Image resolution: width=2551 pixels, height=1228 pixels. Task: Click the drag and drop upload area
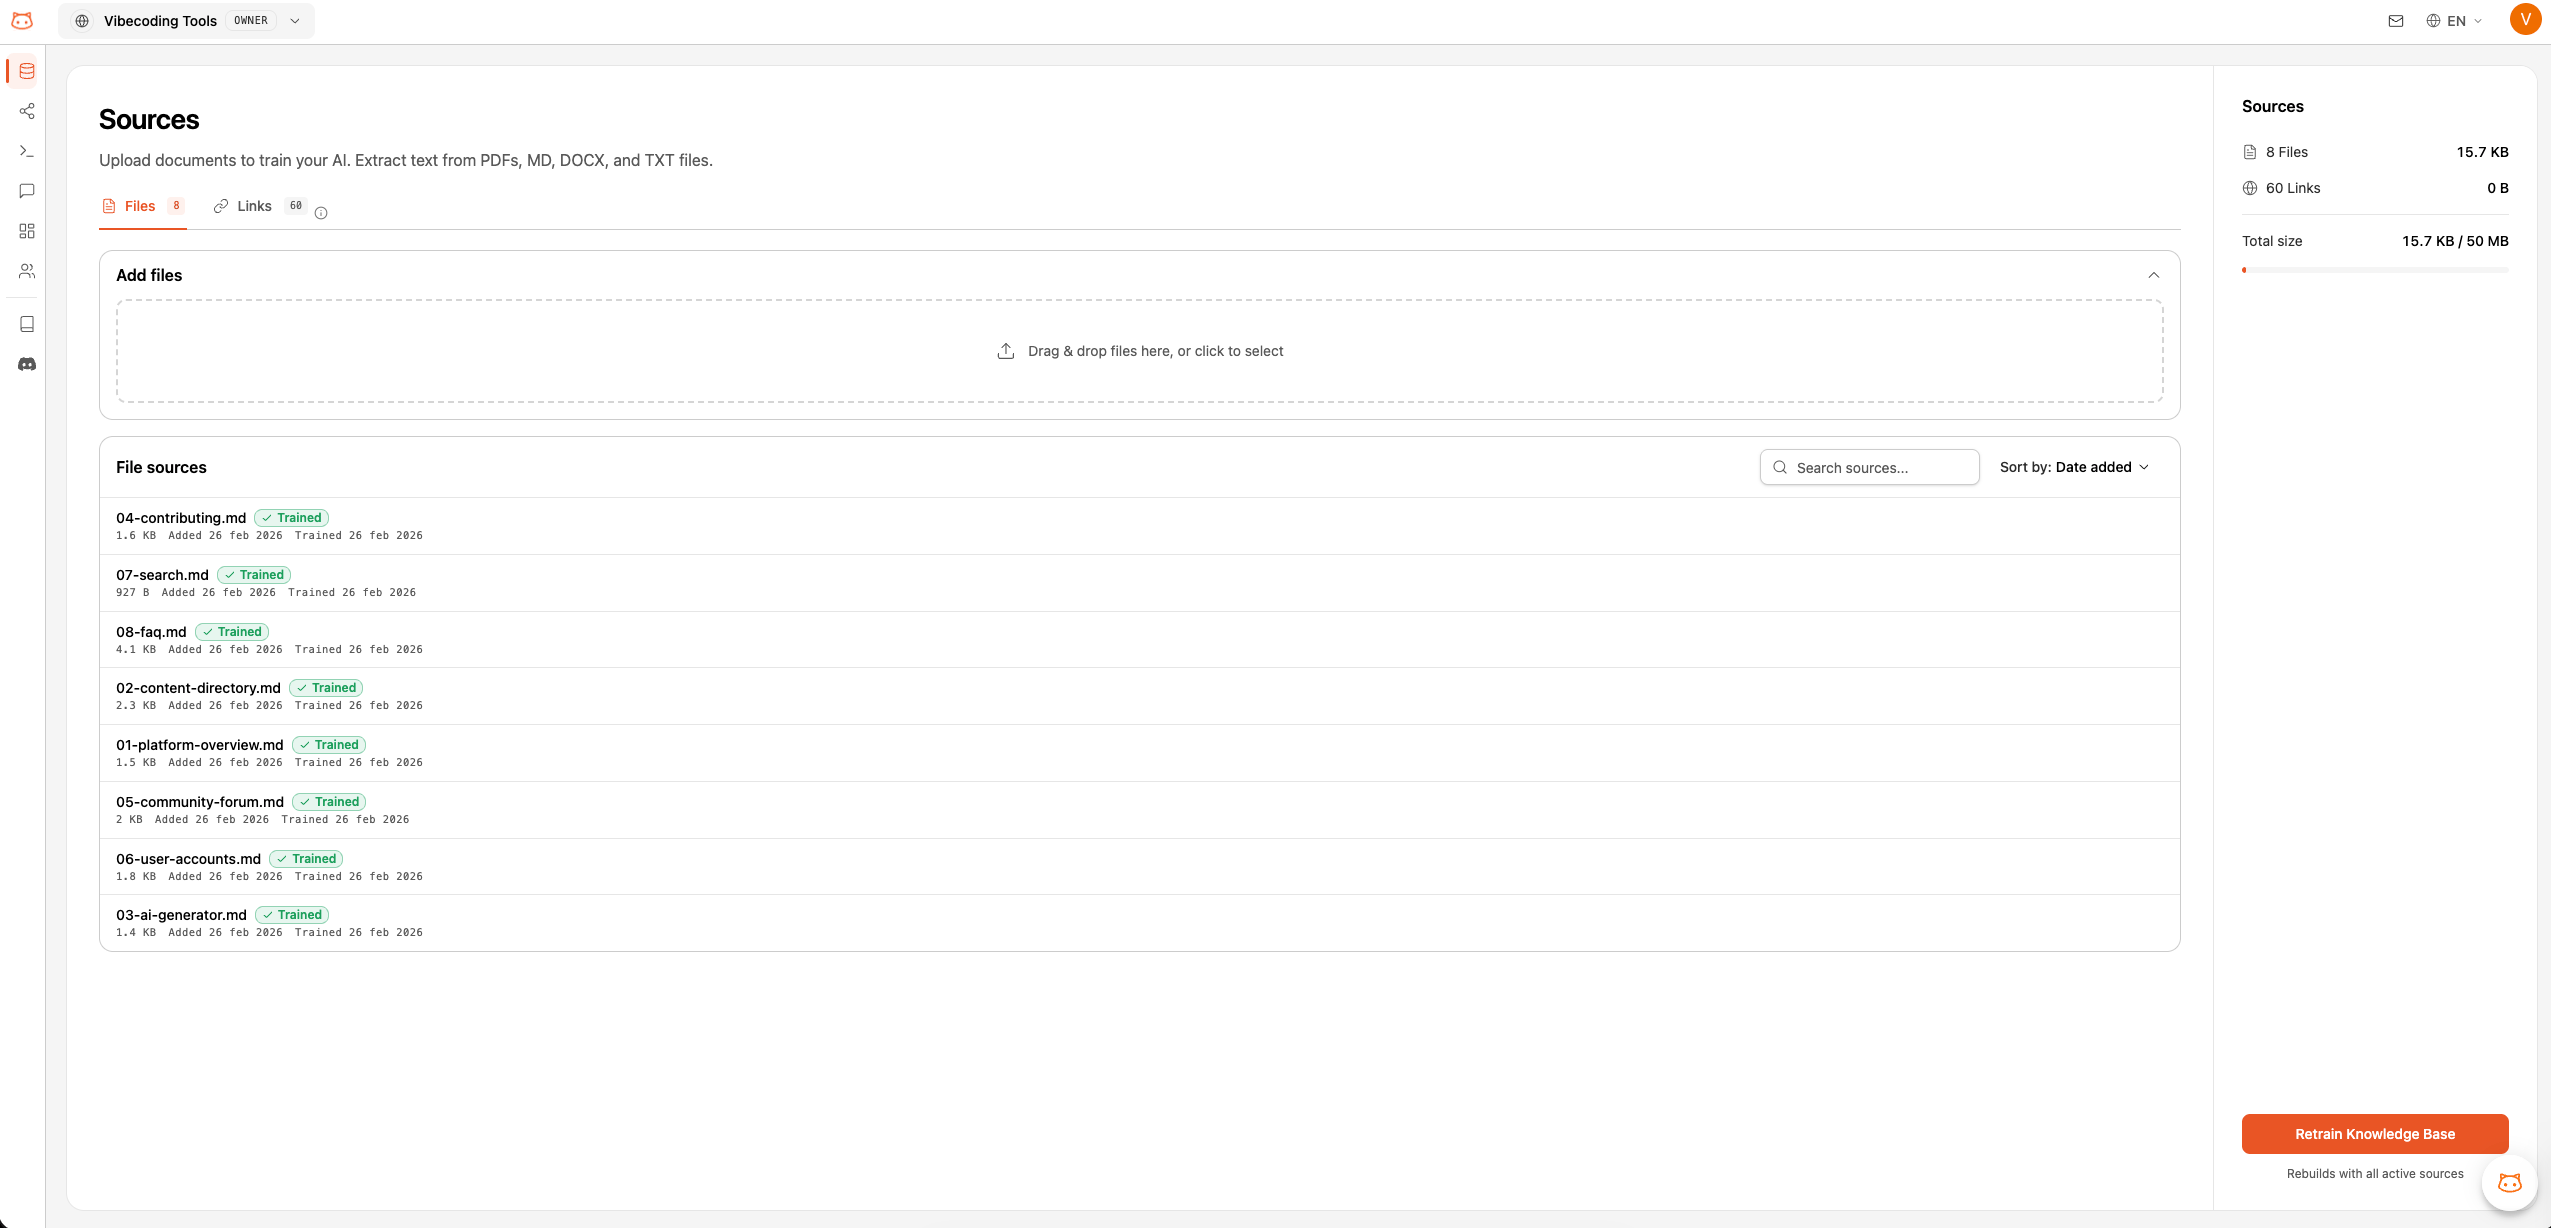coord(1139,351)
